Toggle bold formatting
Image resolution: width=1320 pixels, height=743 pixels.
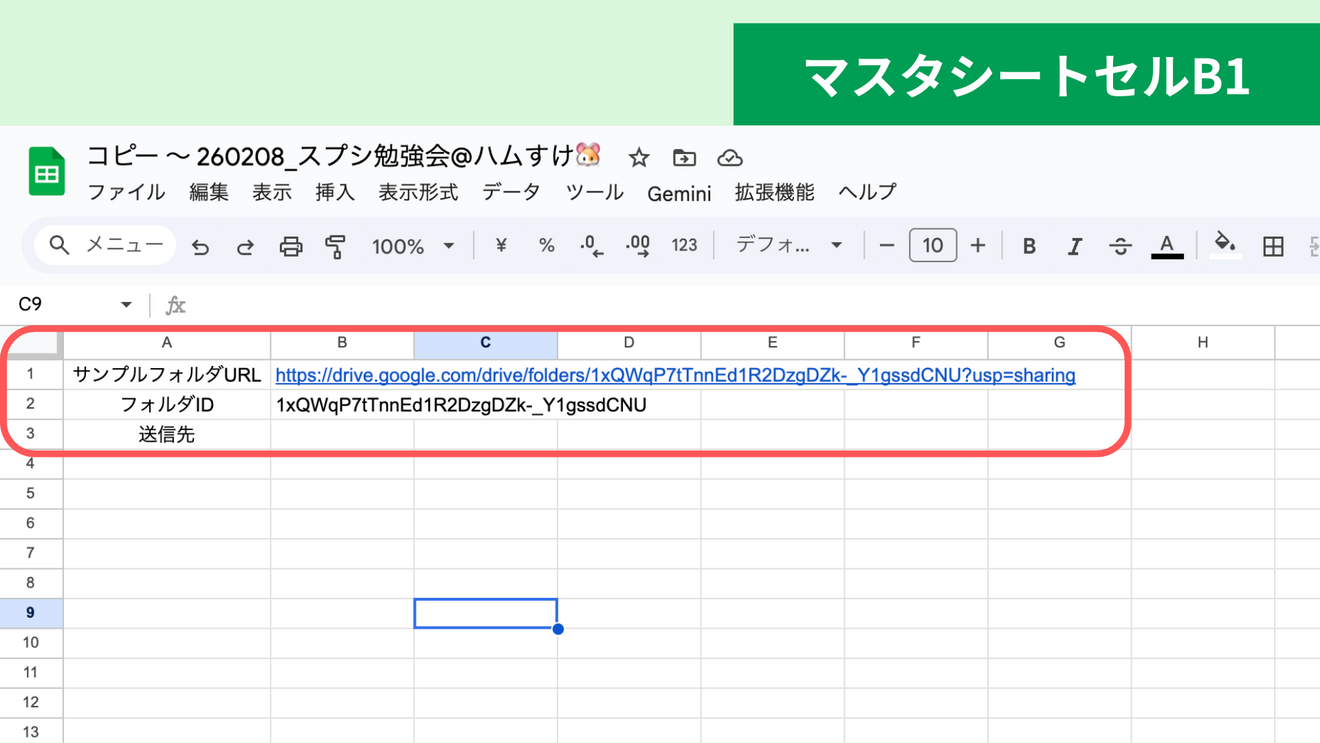(1029, 246)
